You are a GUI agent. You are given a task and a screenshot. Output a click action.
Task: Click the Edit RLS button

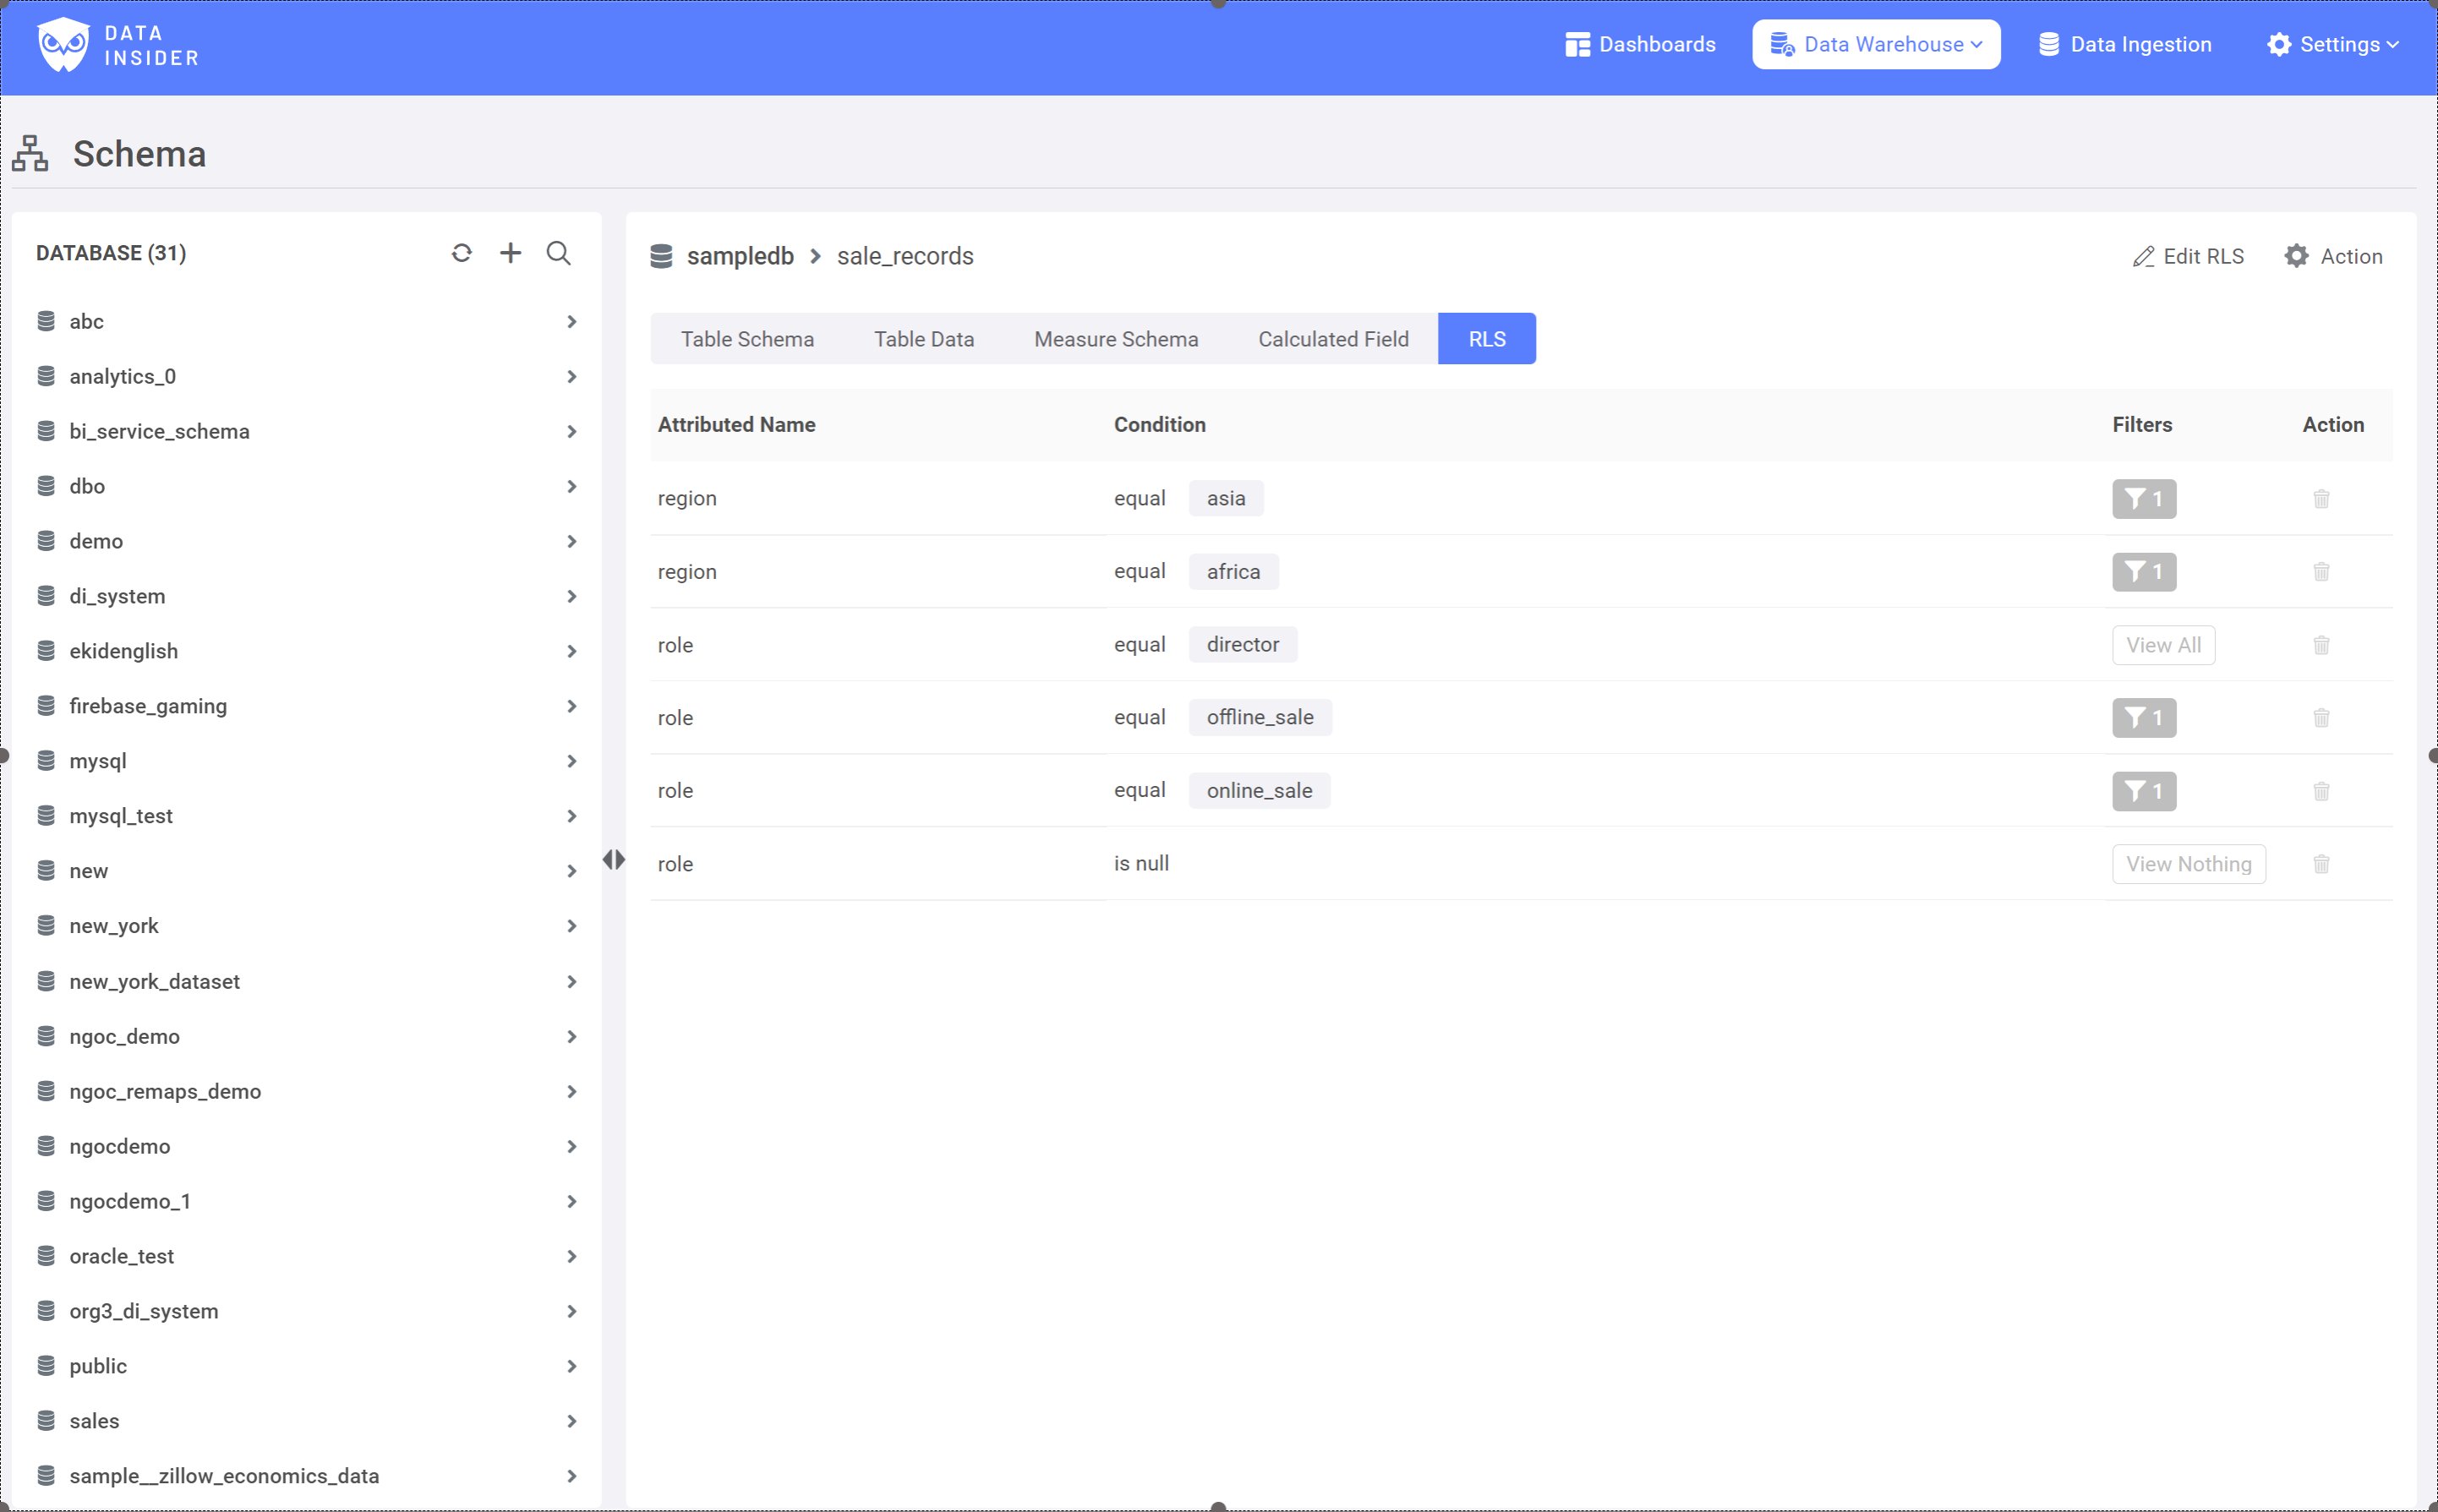point(2188,256)
